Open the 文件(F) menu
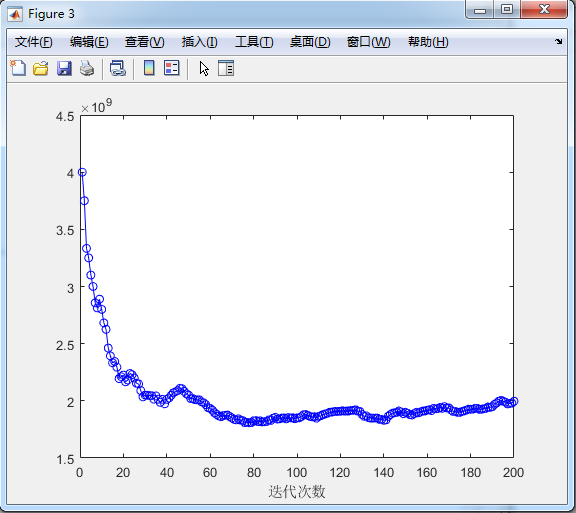576x513 pixels. click(x=33, y=42)
